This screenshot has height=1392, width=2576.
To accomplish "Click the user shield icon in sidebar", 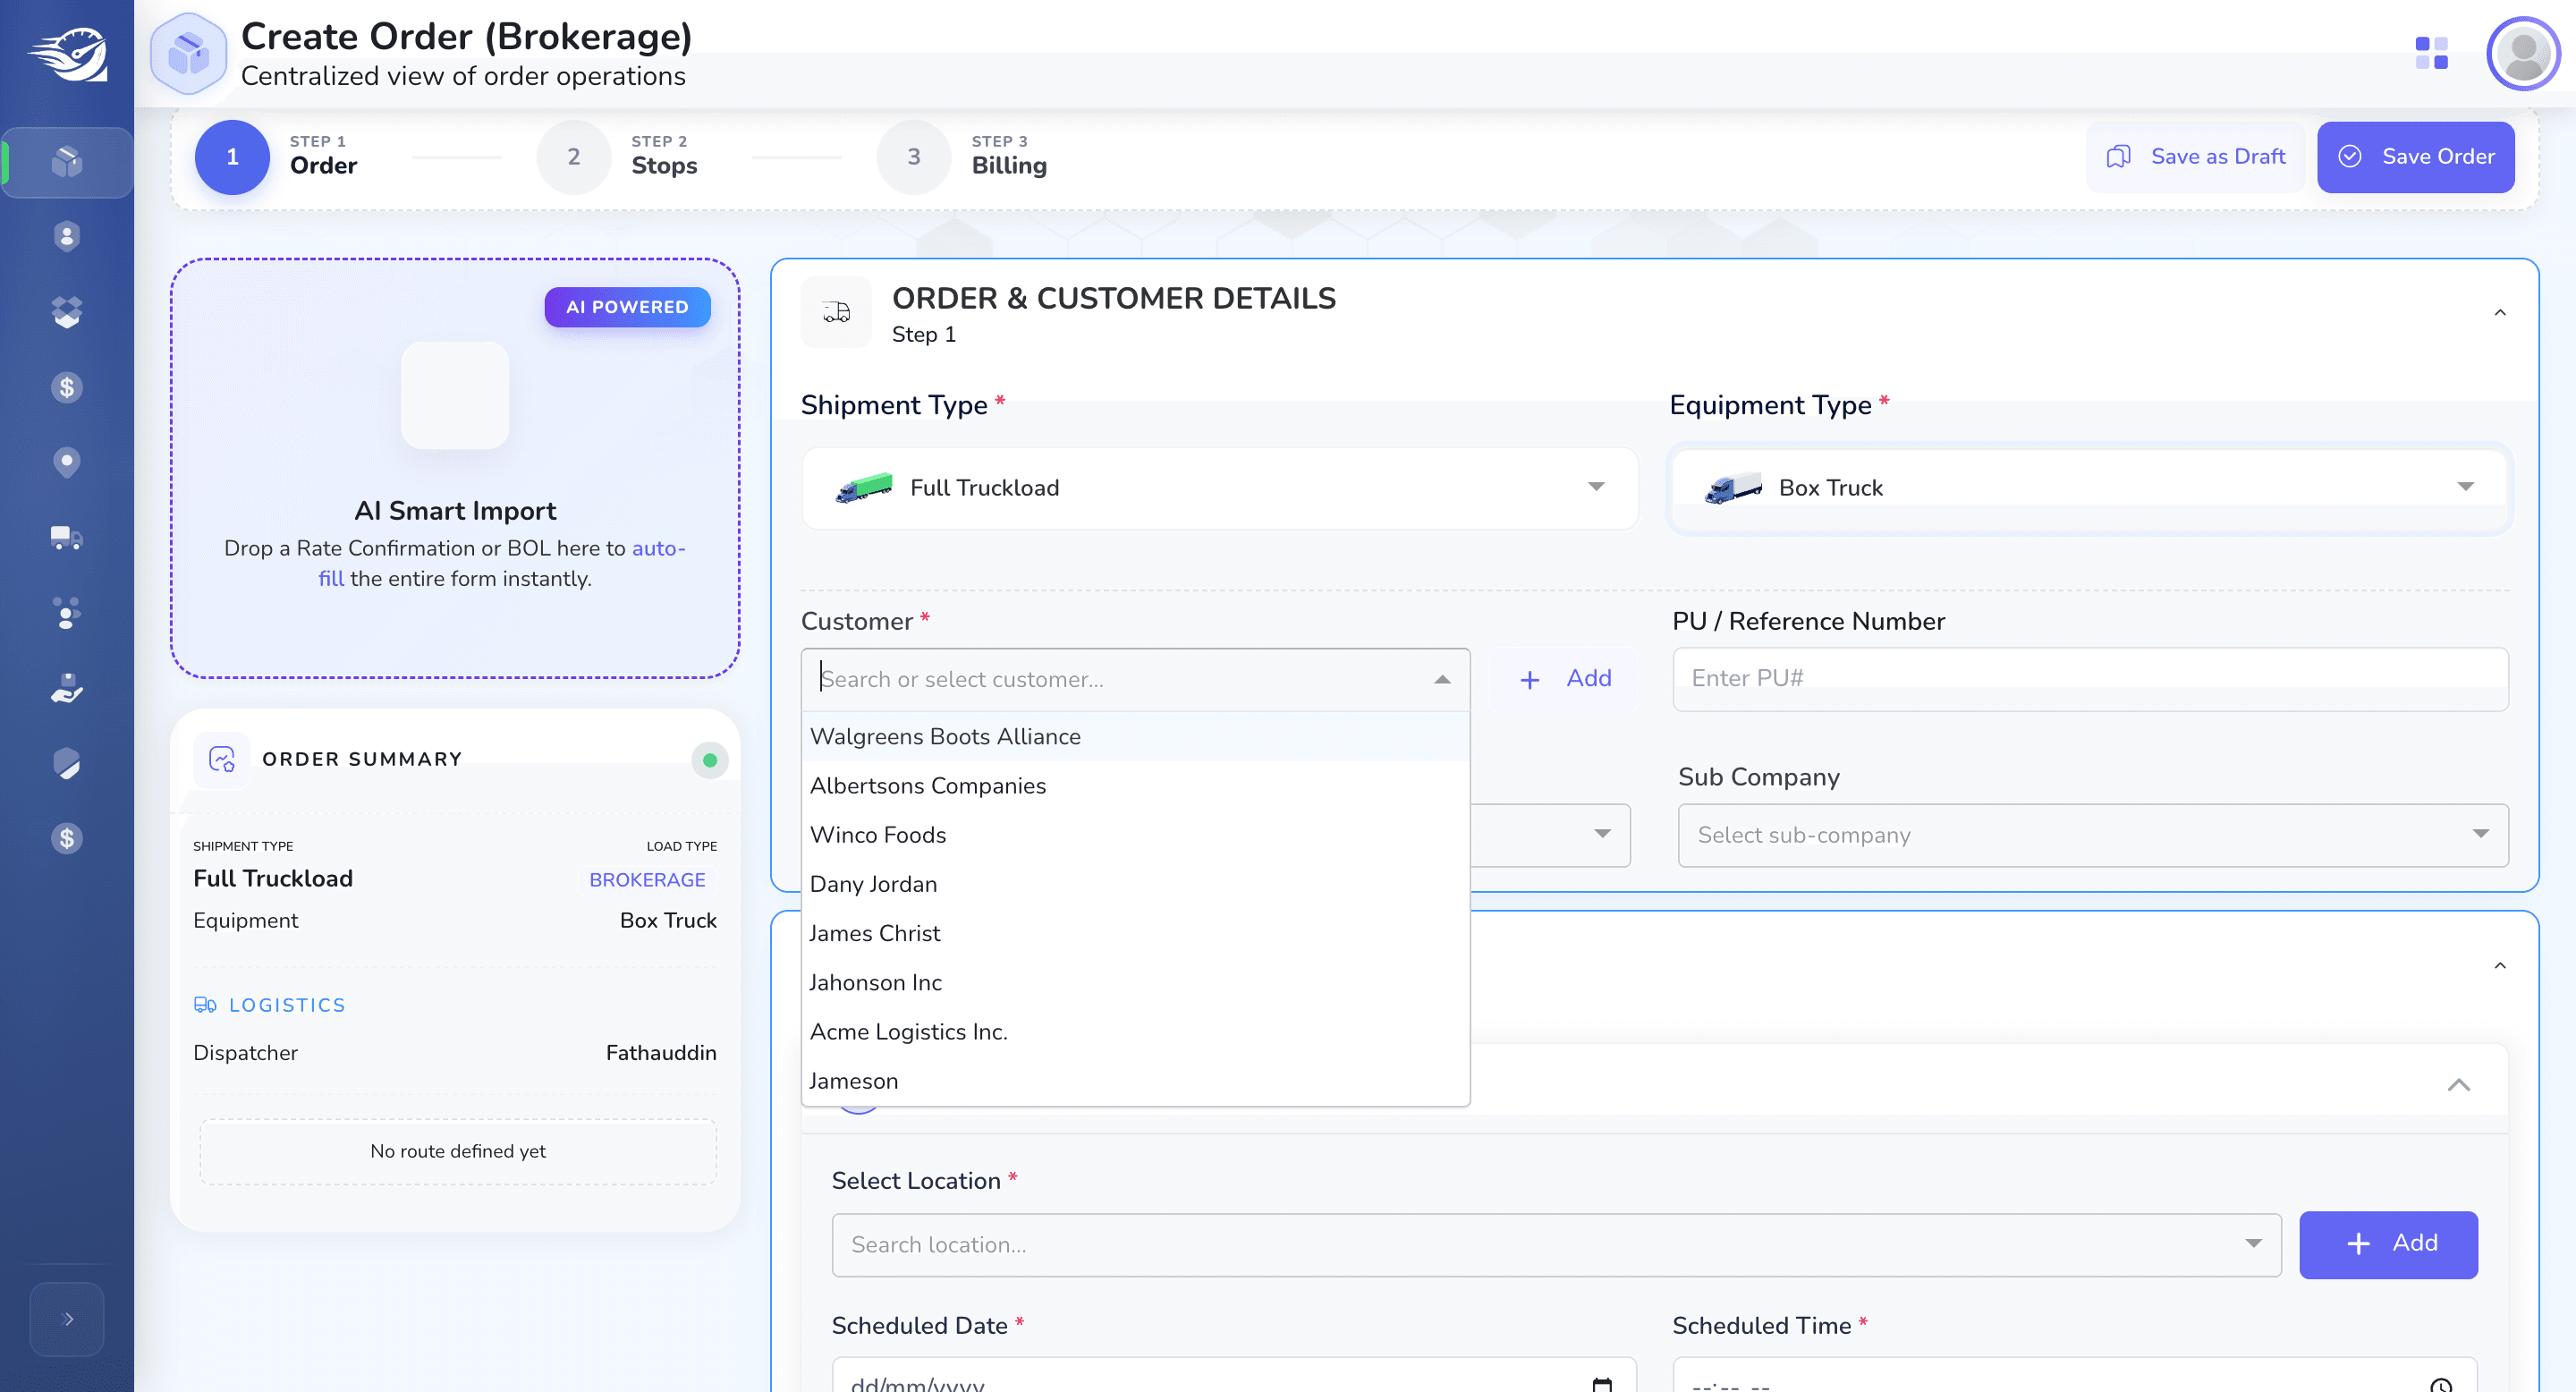I will click(67, 236).
